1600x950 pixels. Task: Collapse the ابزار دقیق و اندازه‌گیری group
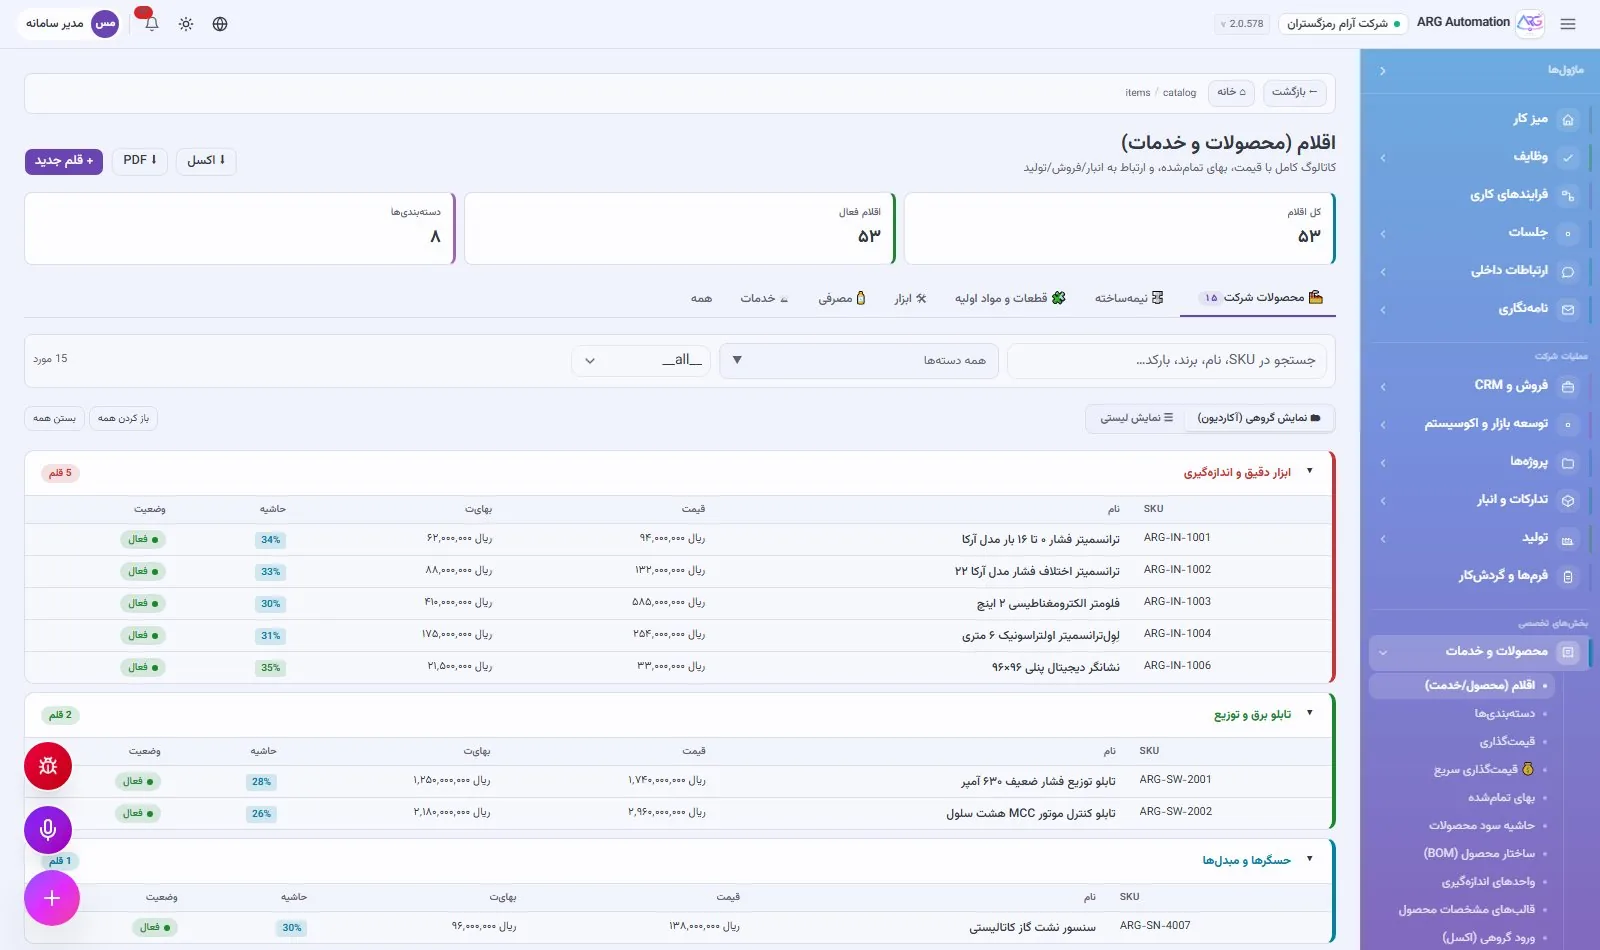1310,471
